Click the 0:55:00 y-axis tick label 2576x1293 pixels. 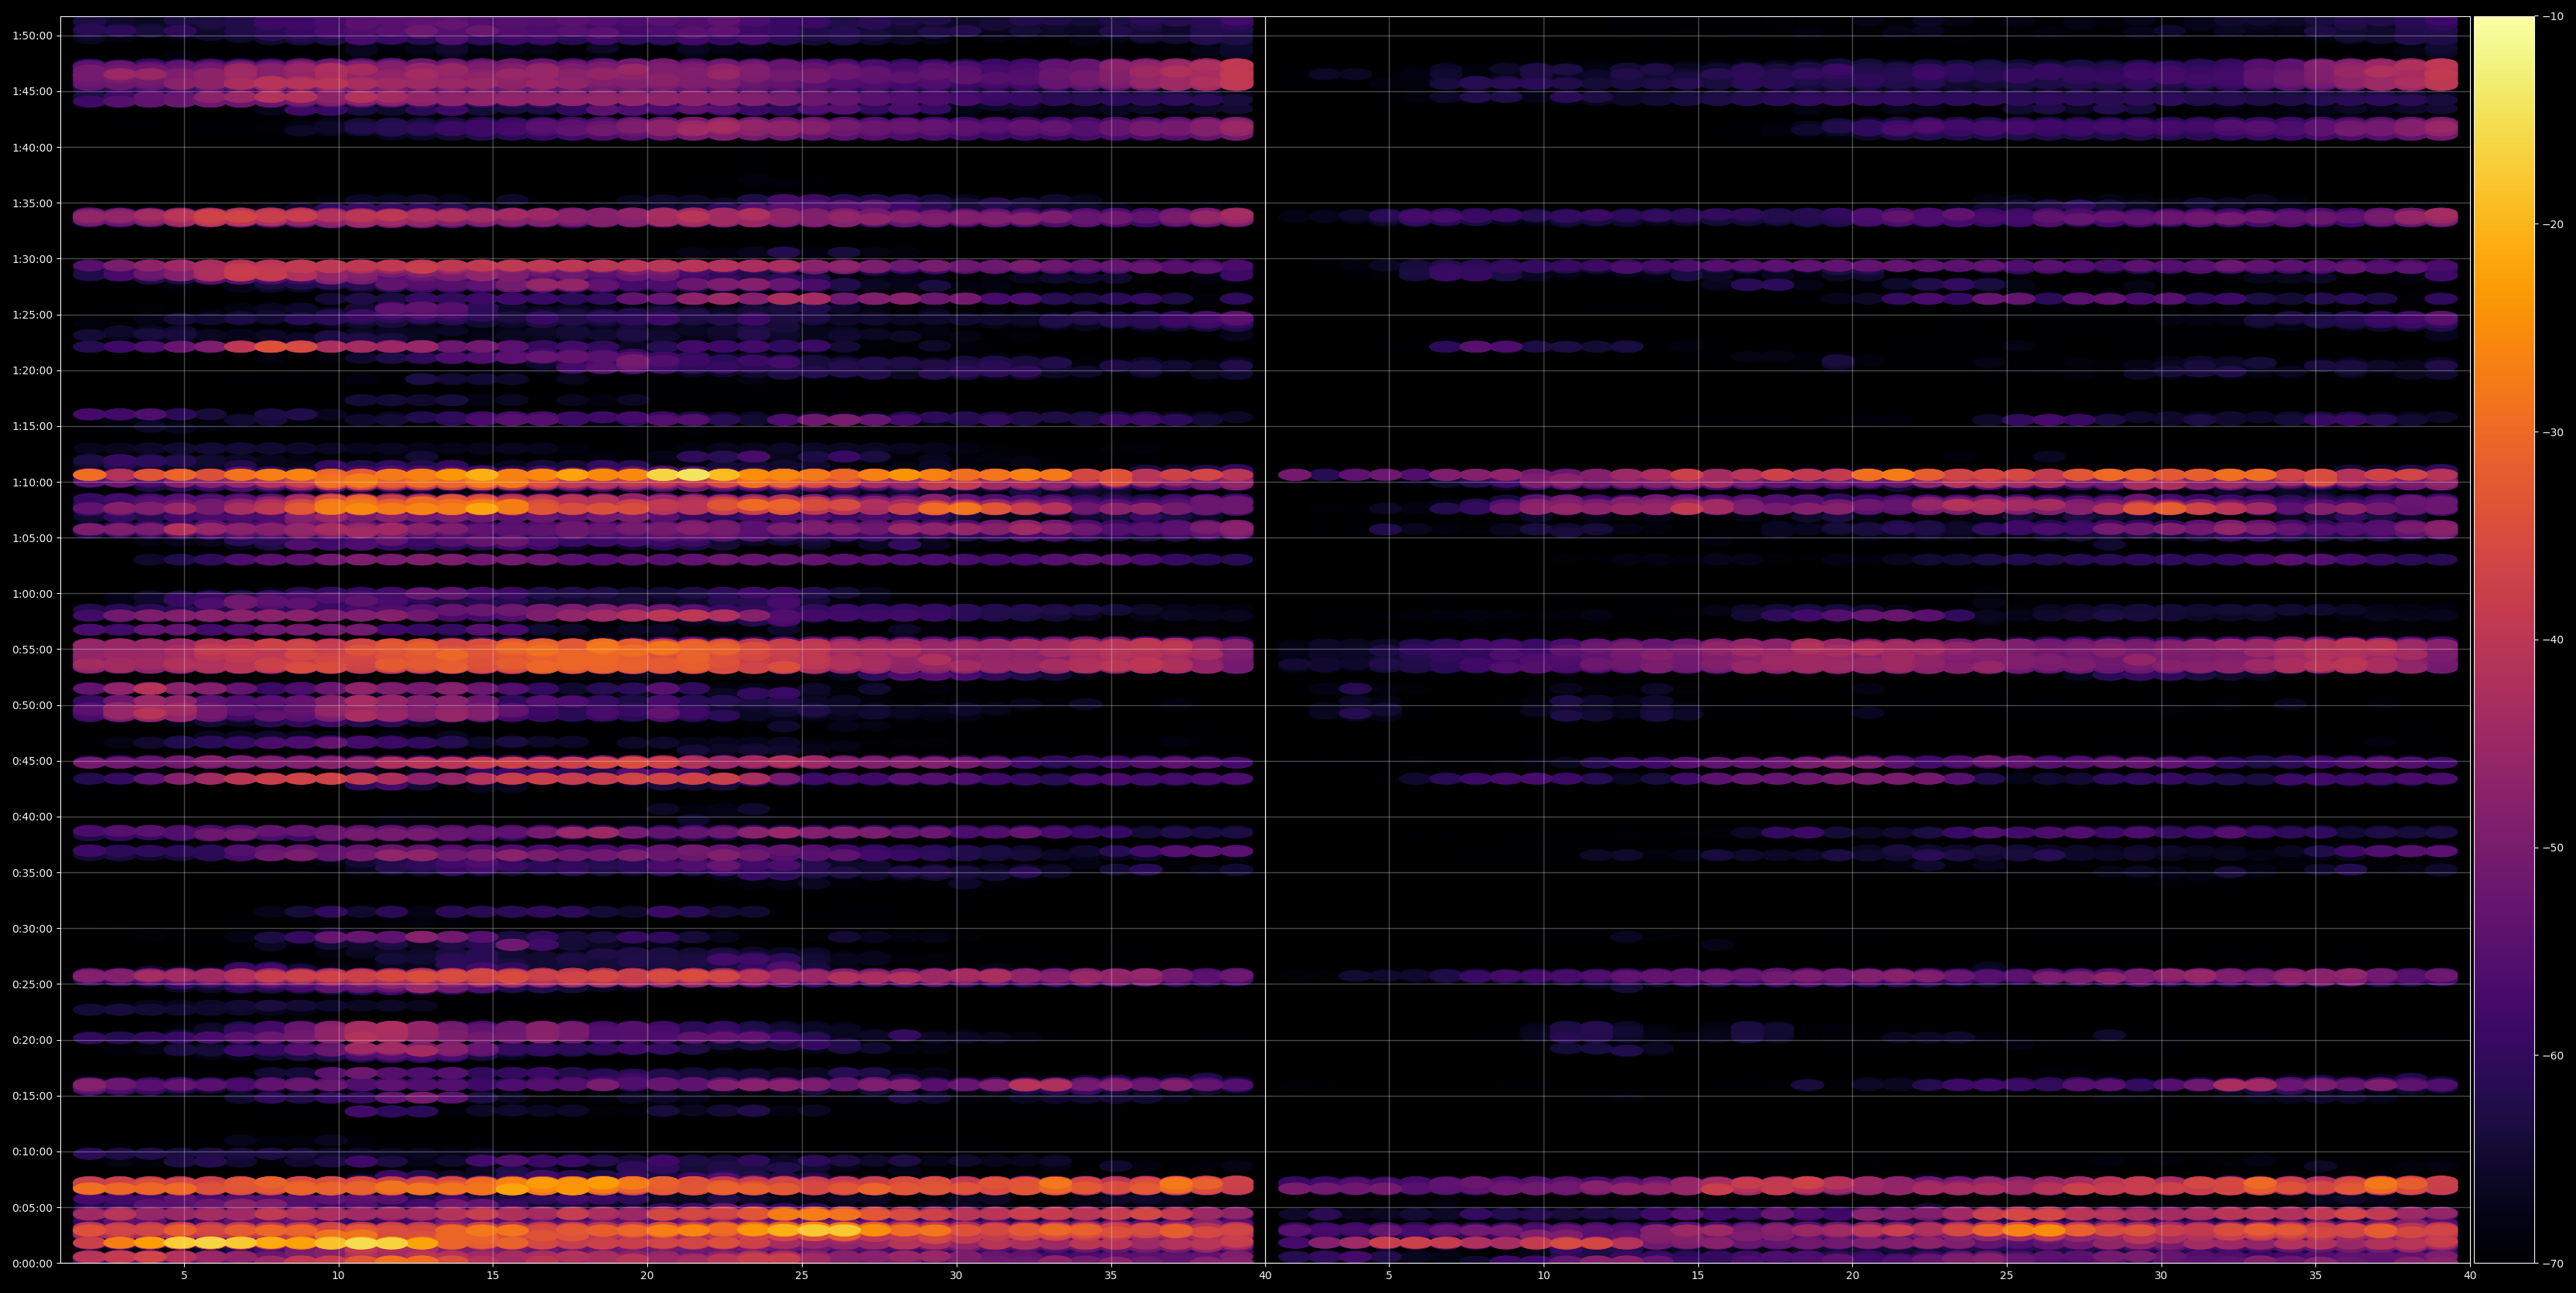pos(32,650)
